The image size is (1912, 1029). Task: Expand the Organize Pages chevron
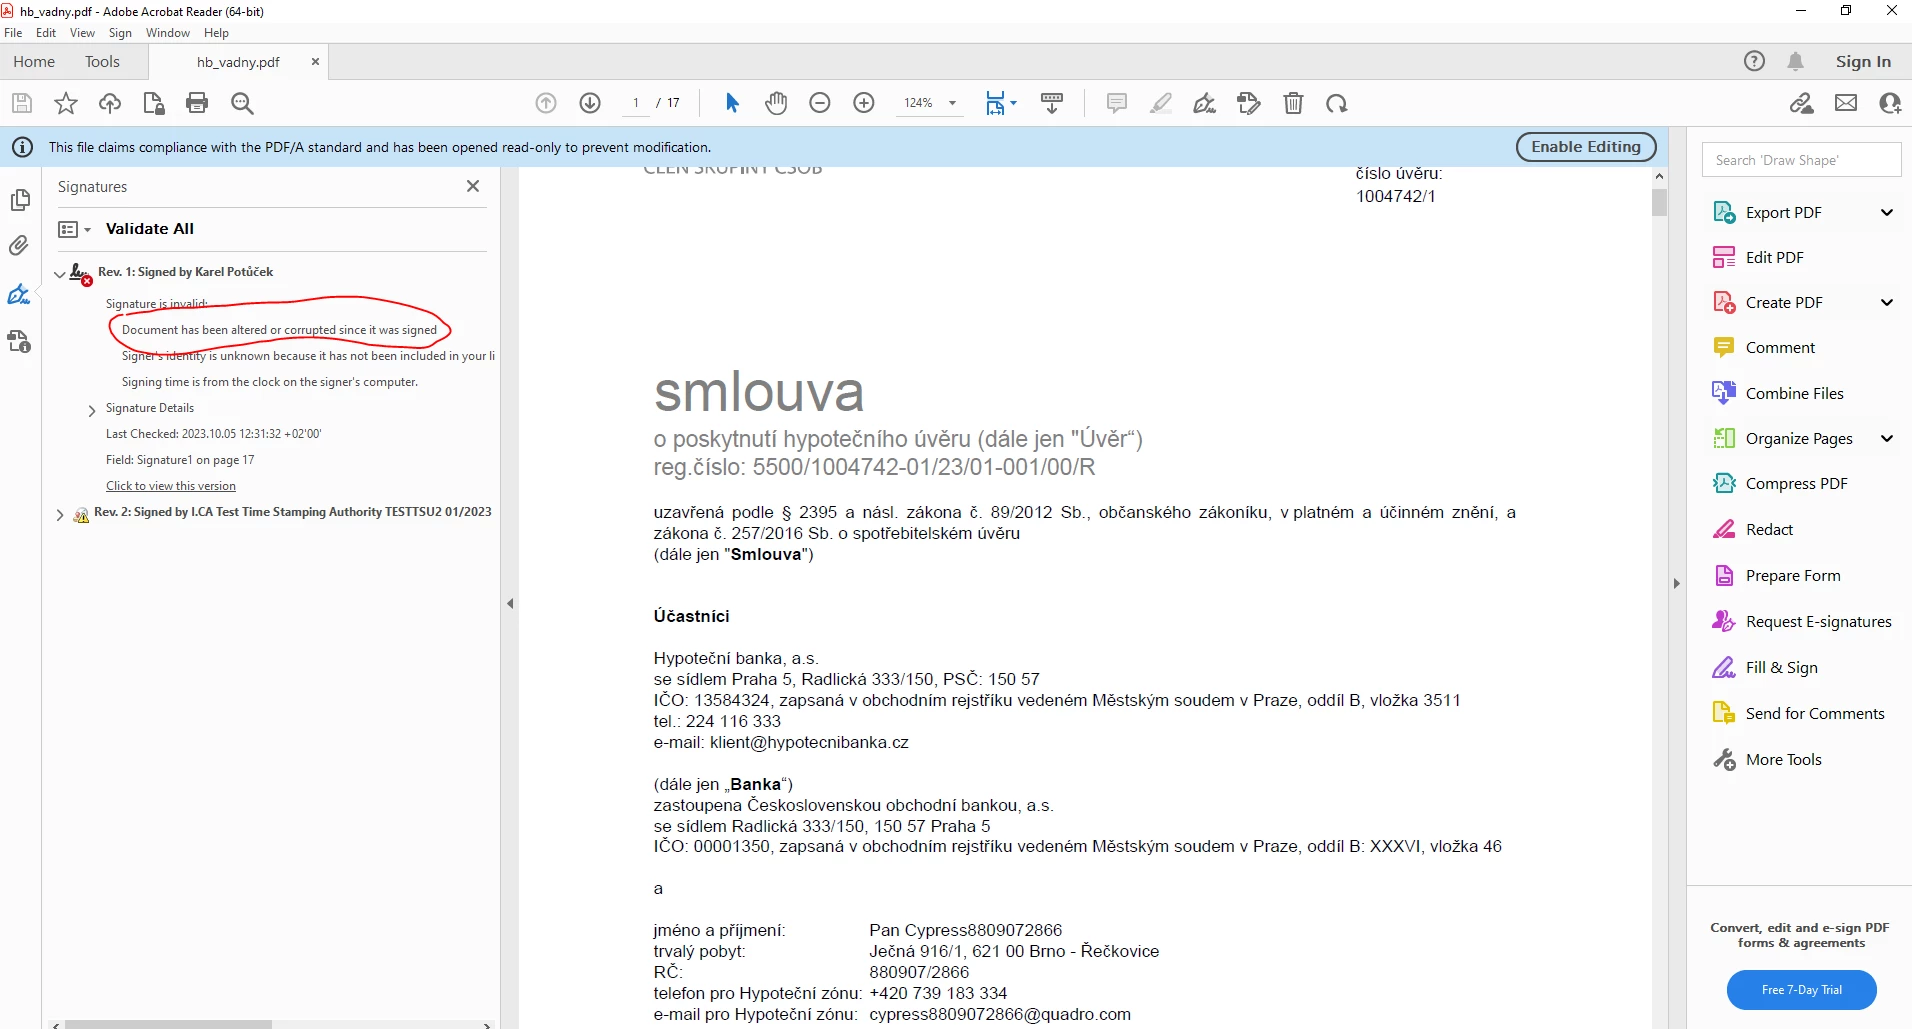pyautogui.click(x=1887, y=438)
